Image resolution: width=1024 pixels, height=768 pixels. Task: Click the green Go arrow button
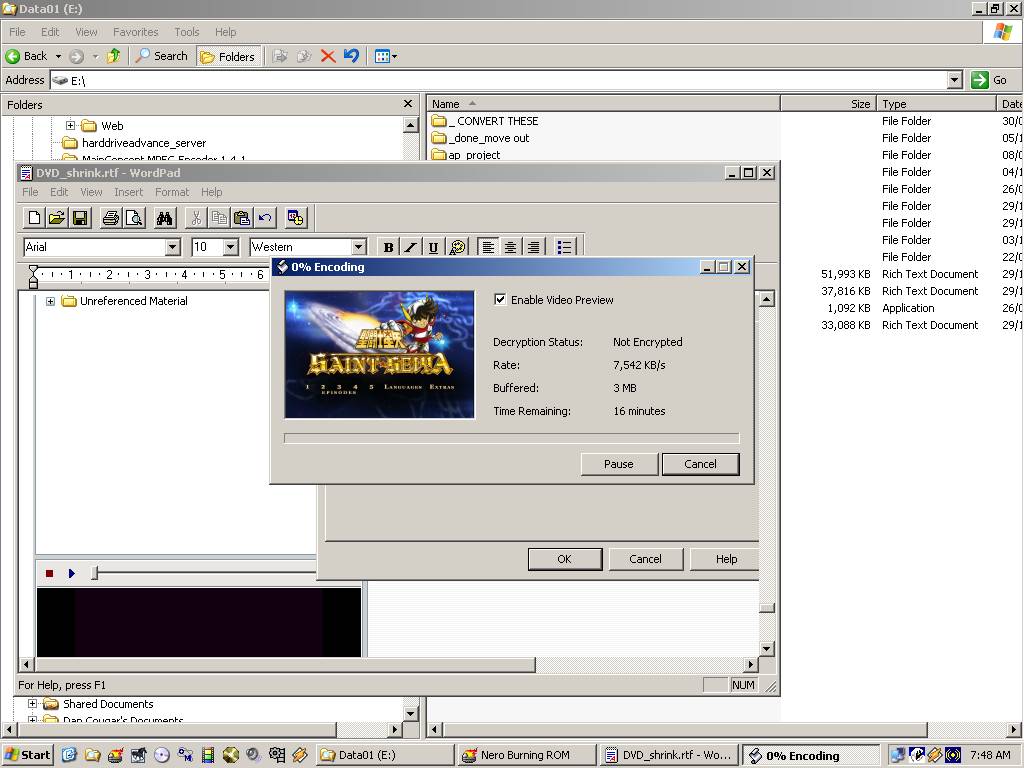tap(980, 80)
